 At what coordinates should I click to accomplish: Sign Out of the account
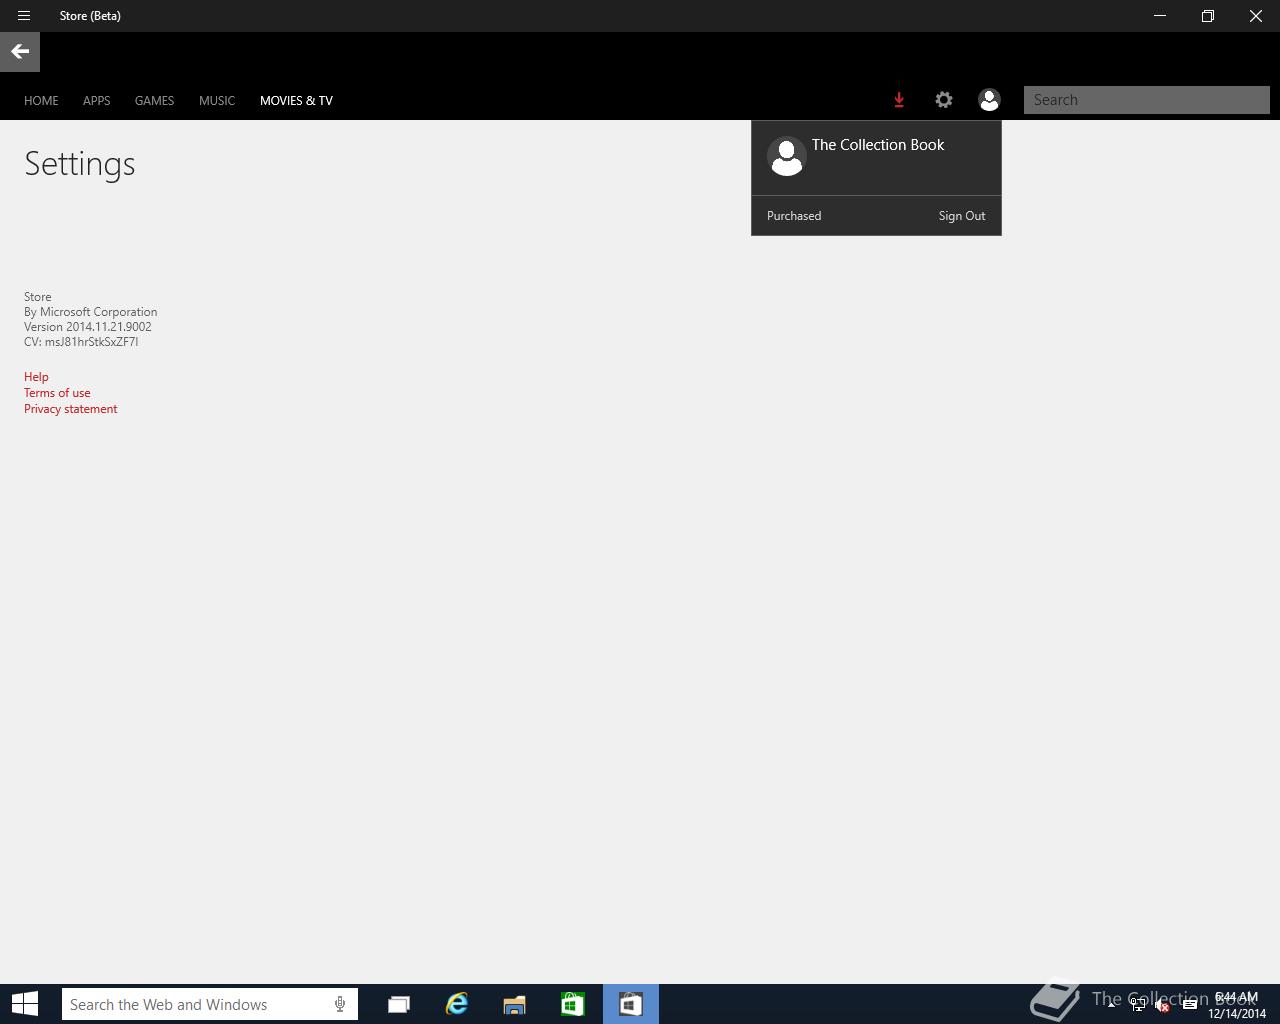pyautogui.click(x=962, y=216)
